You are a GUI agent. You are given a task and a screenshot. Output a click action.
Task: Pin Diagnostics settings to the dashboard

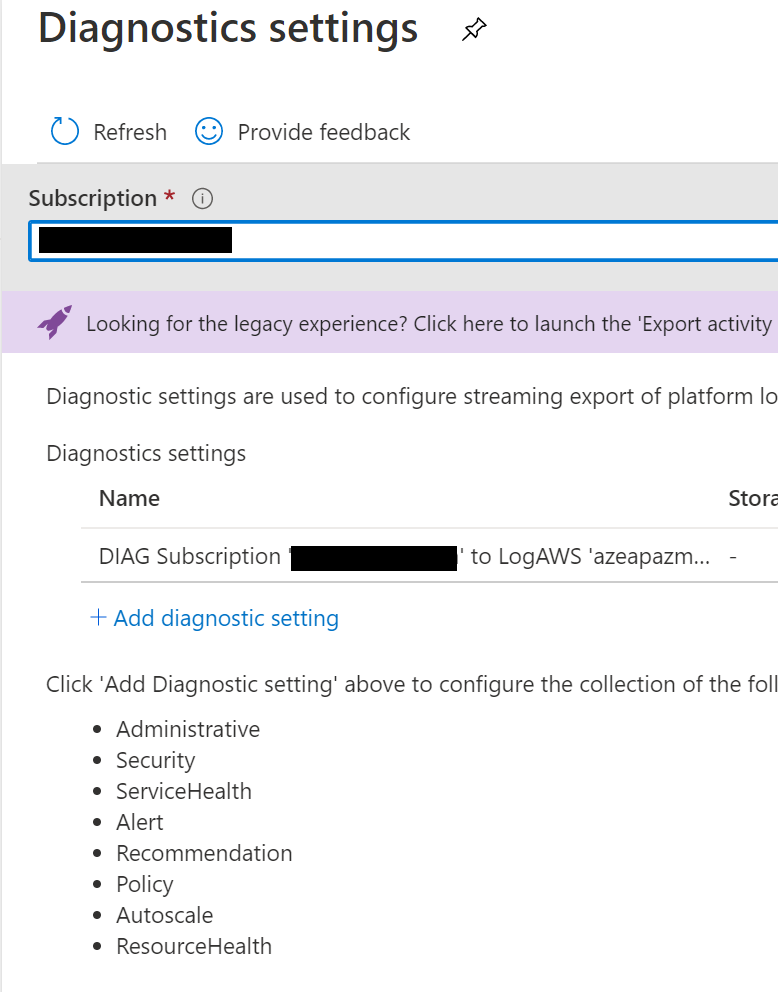[472, 29]
